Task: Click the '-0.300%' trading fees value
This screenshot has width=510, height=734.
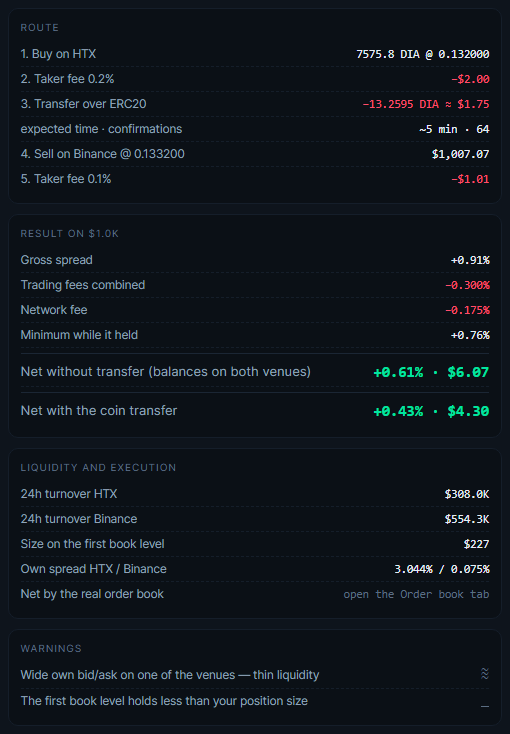Action: (x=467, y=285)
